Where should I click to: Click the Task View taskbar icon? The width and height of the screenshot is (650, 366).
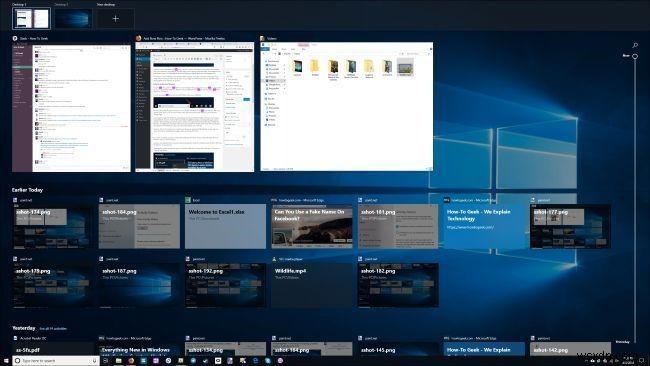point(105,361)
